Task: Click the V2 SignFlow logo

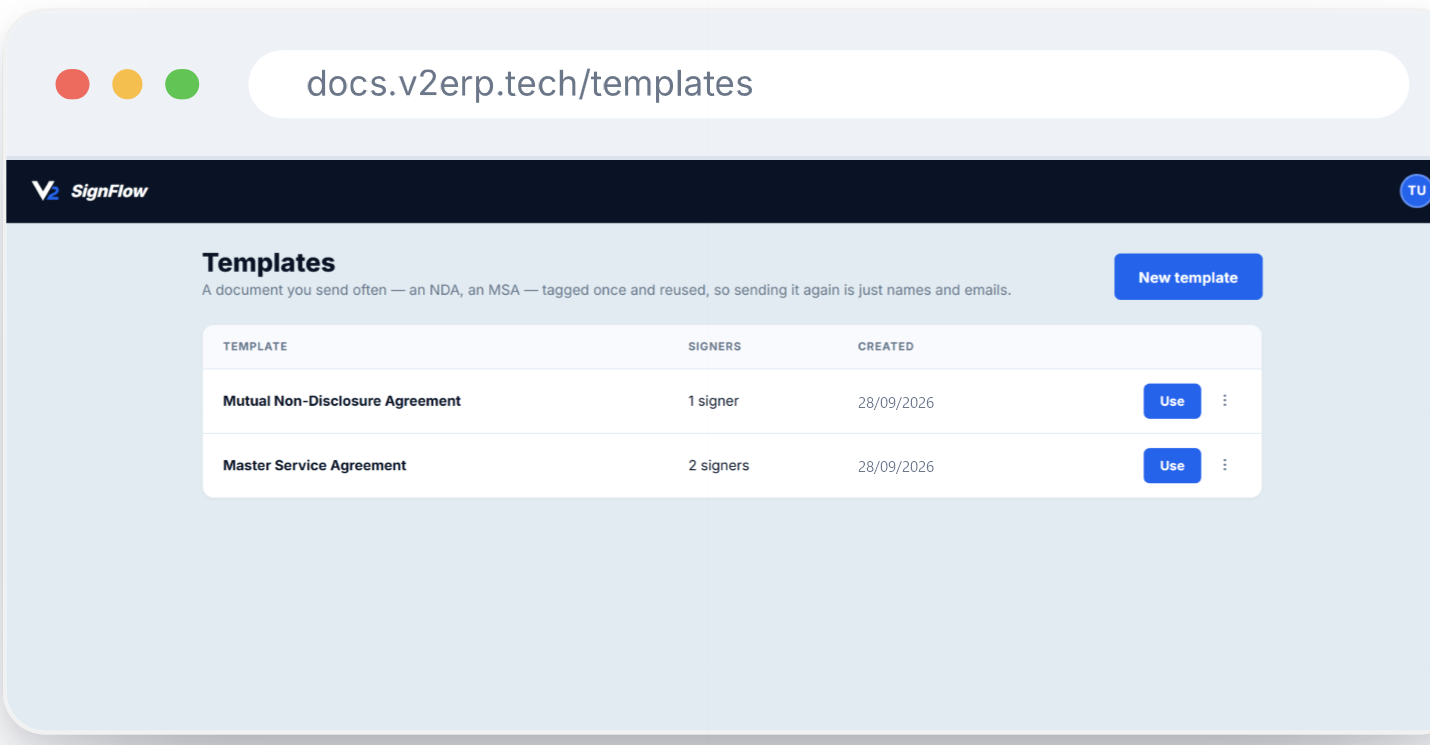Action: tap(90, 191)
